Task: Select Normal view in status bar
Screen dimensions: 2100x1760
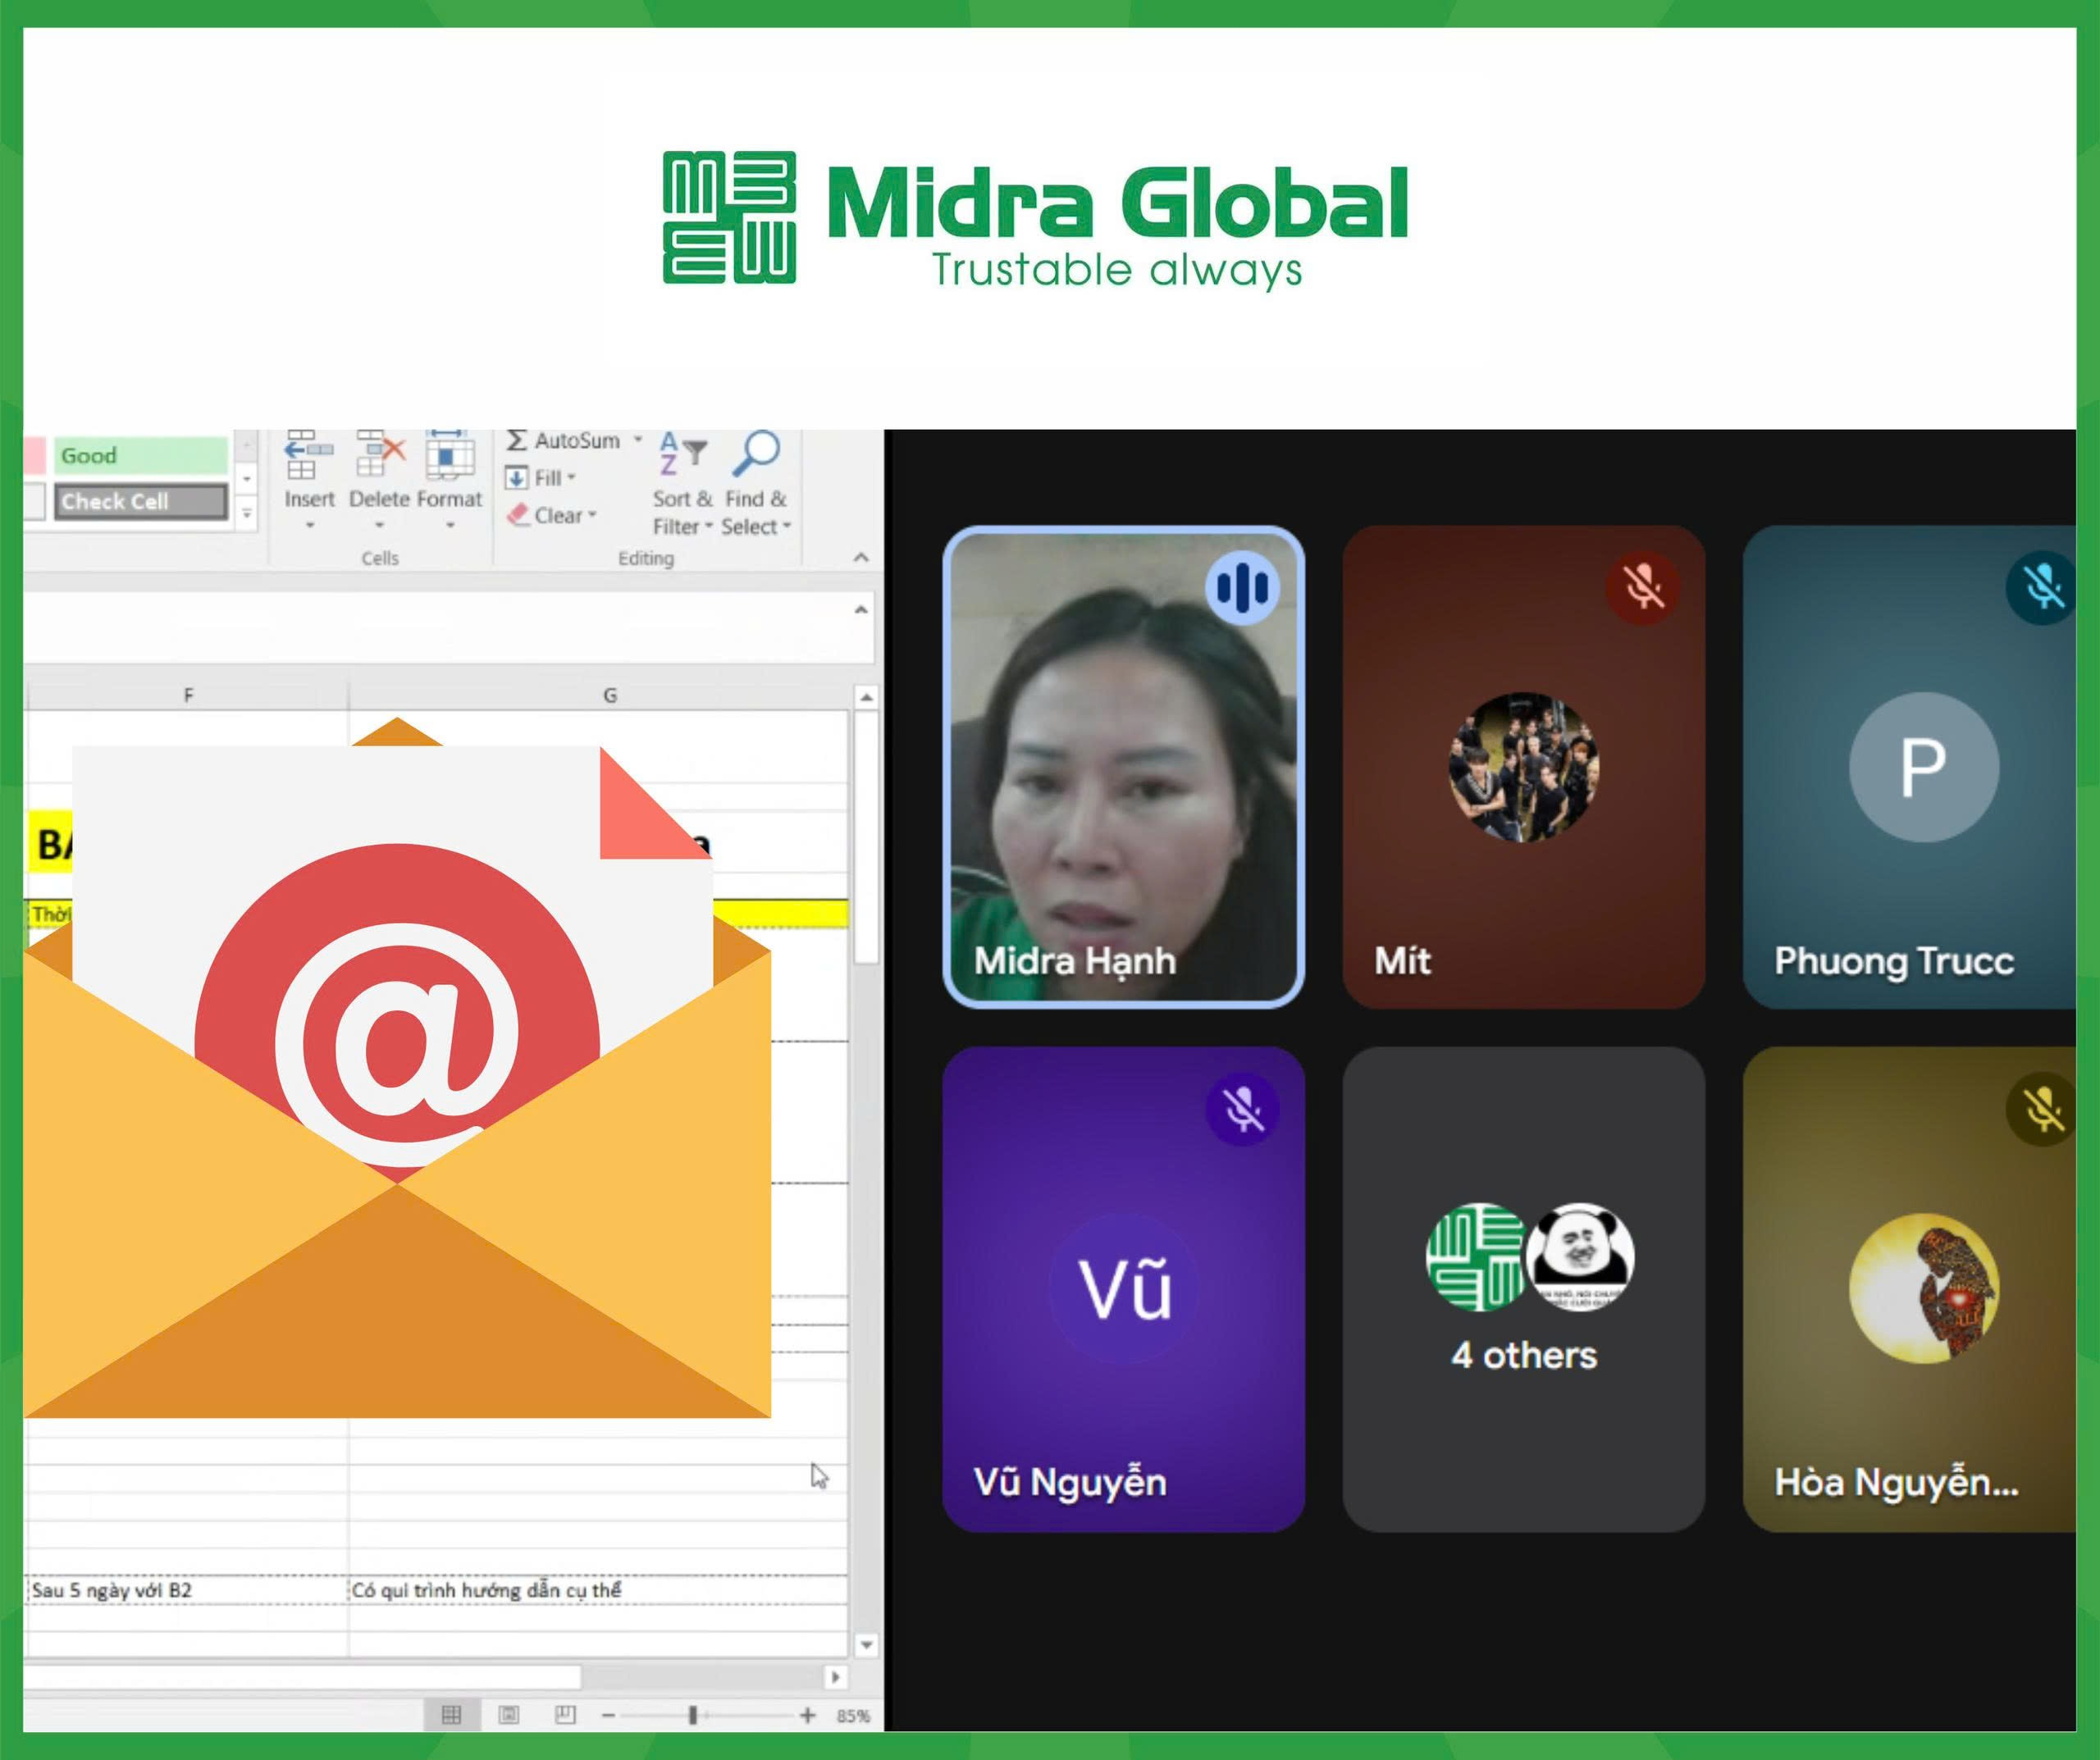Action: tap(451, 1715)
